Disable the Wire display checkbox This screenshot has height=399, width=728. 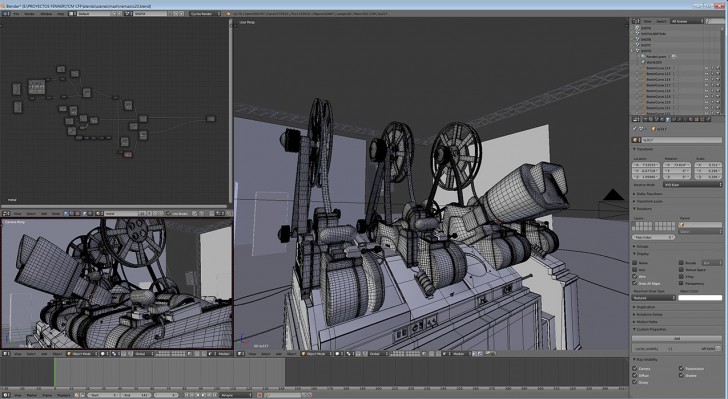tap(635, 276)
